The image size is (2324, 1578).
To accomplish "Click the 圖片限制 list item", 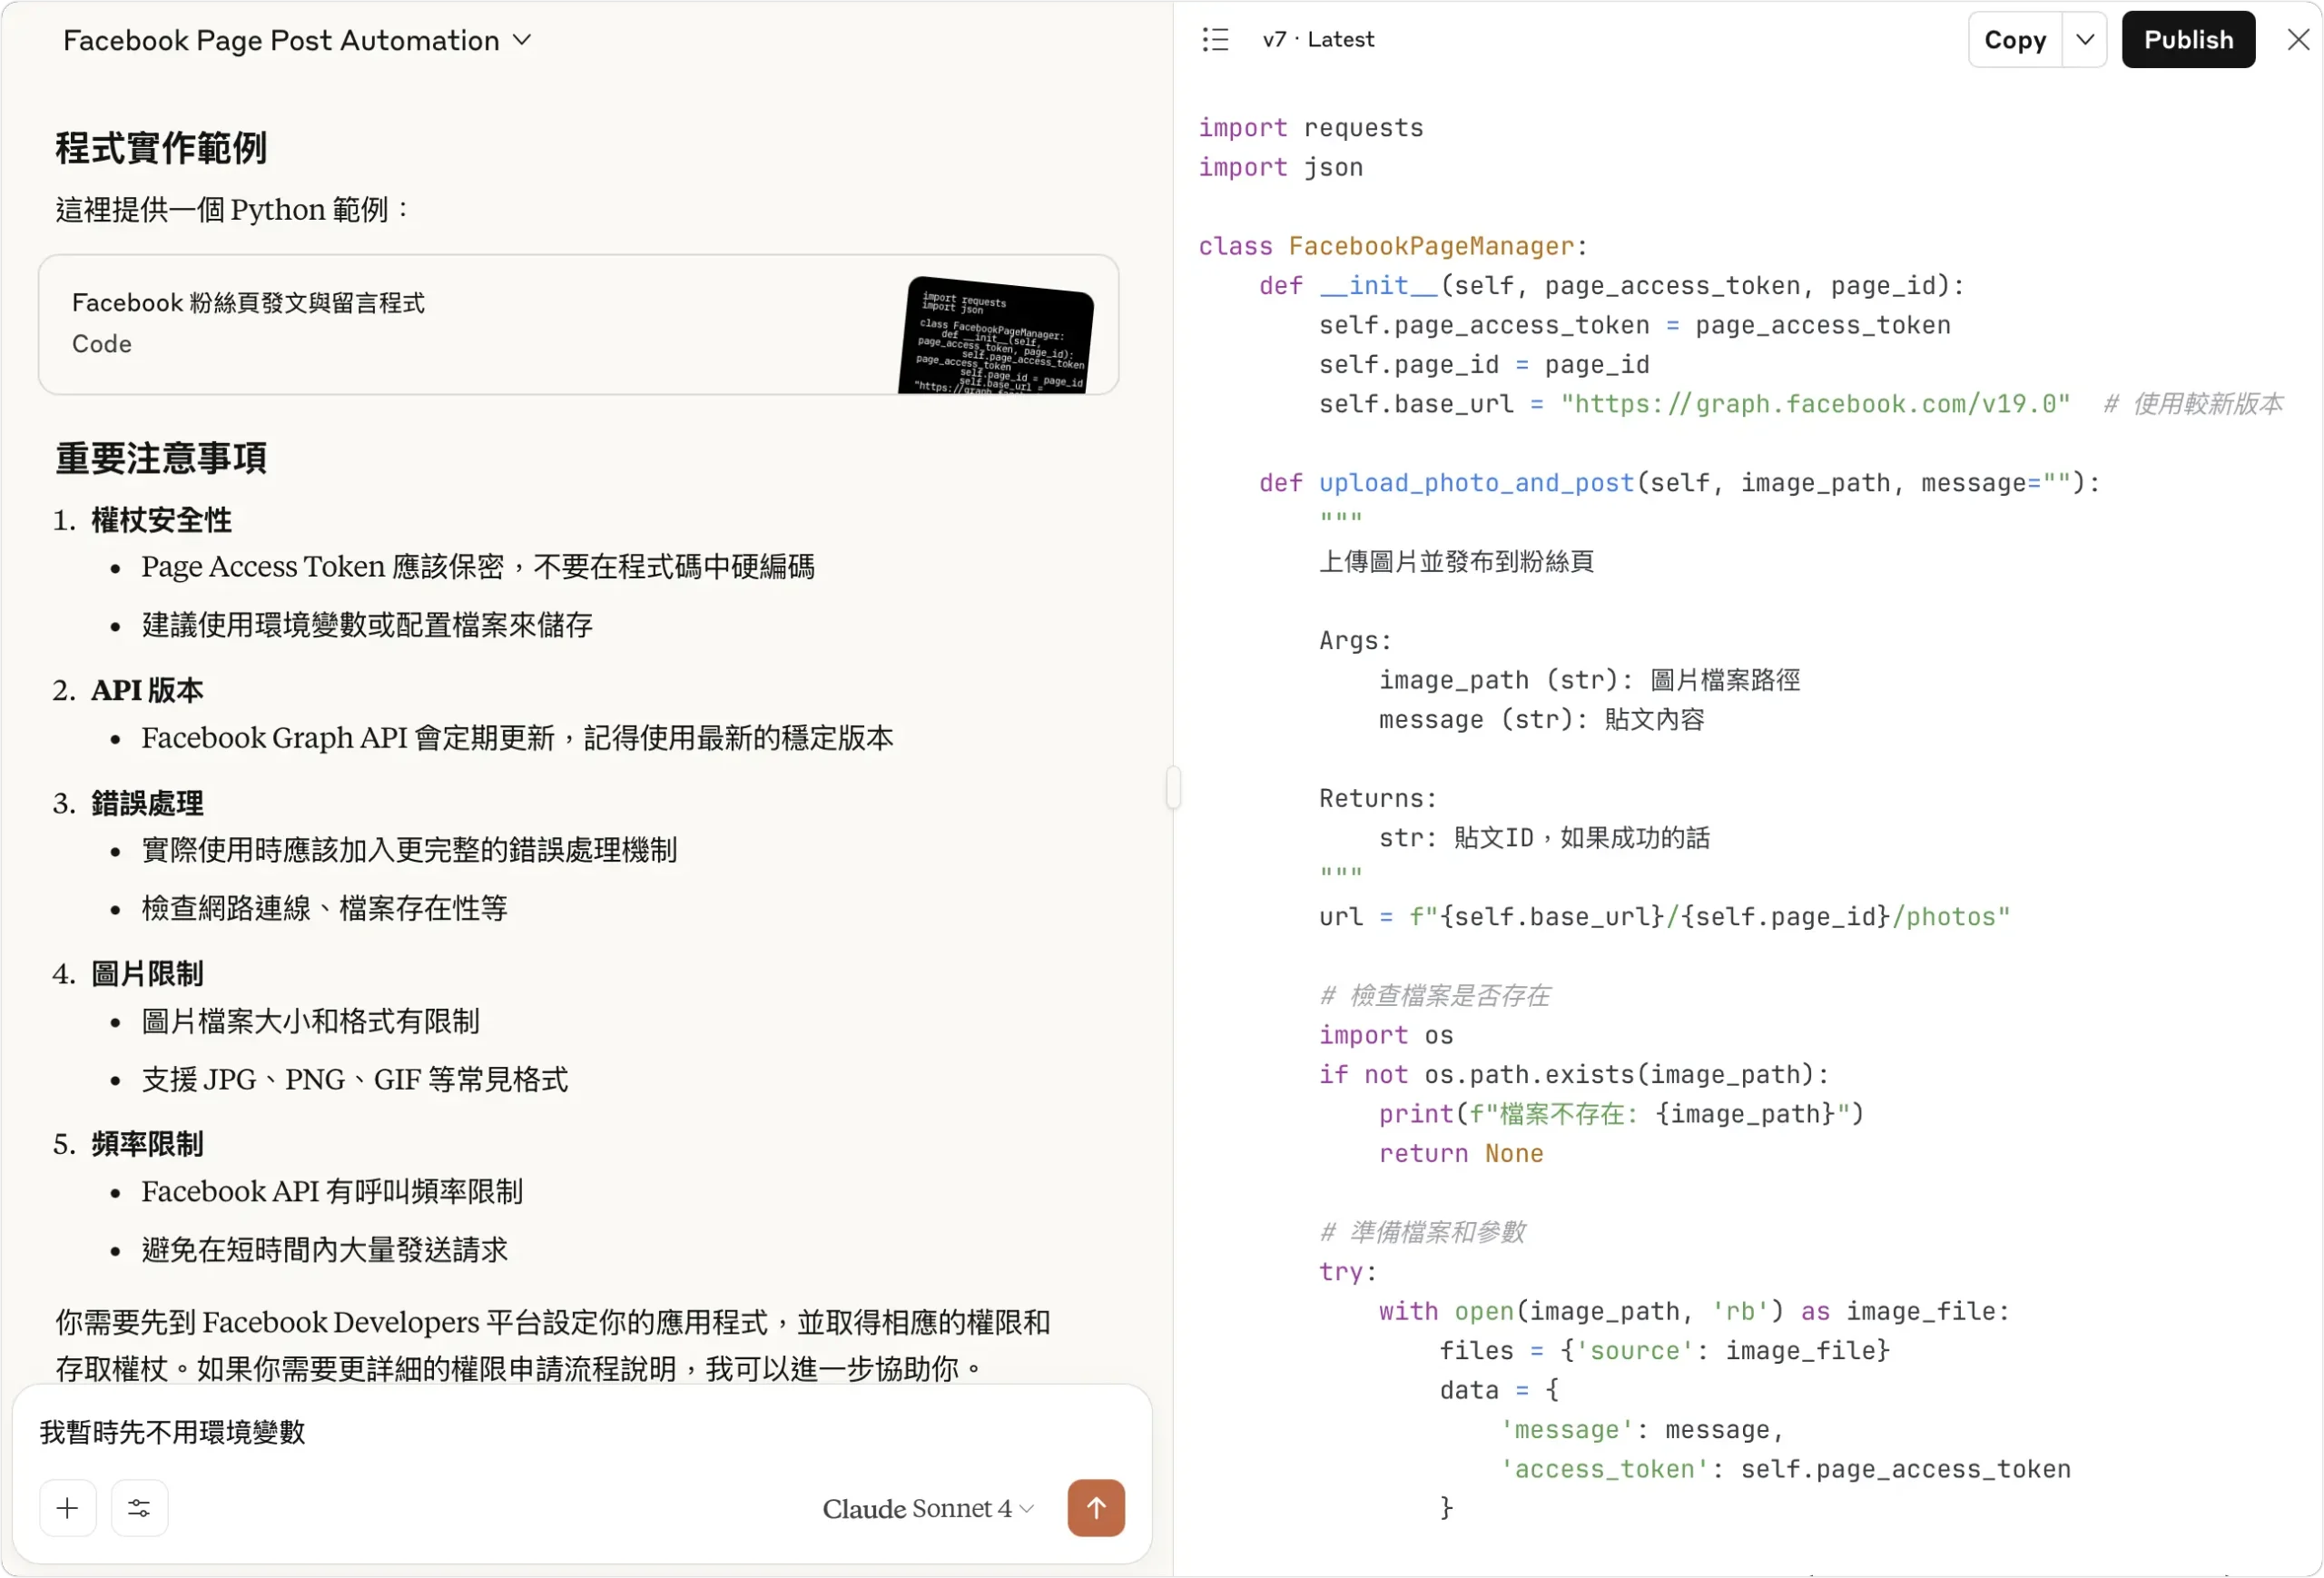I will [147, 973].
